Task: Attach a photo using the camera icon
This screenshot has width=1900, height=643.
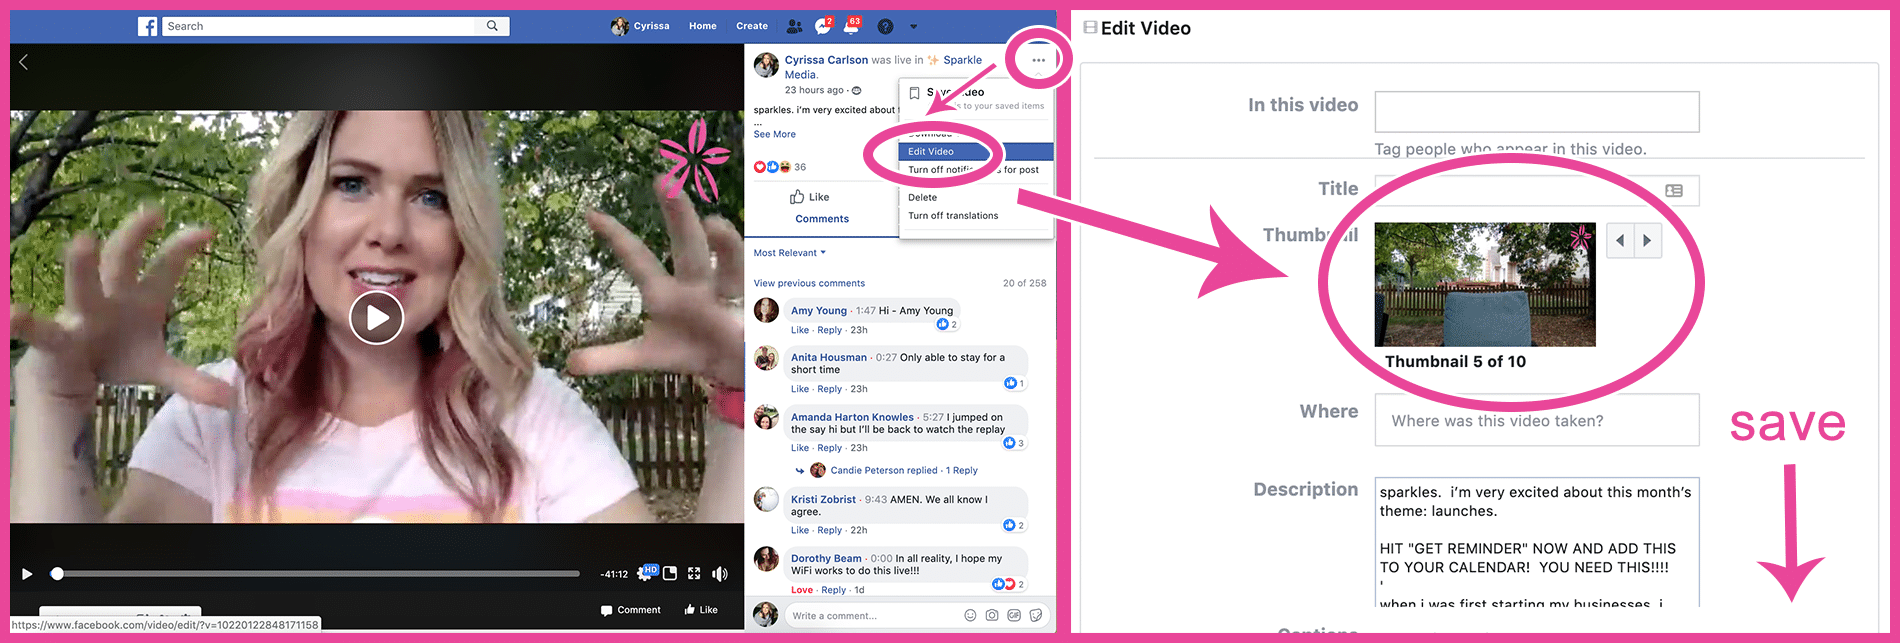Action: coord(992,616)
